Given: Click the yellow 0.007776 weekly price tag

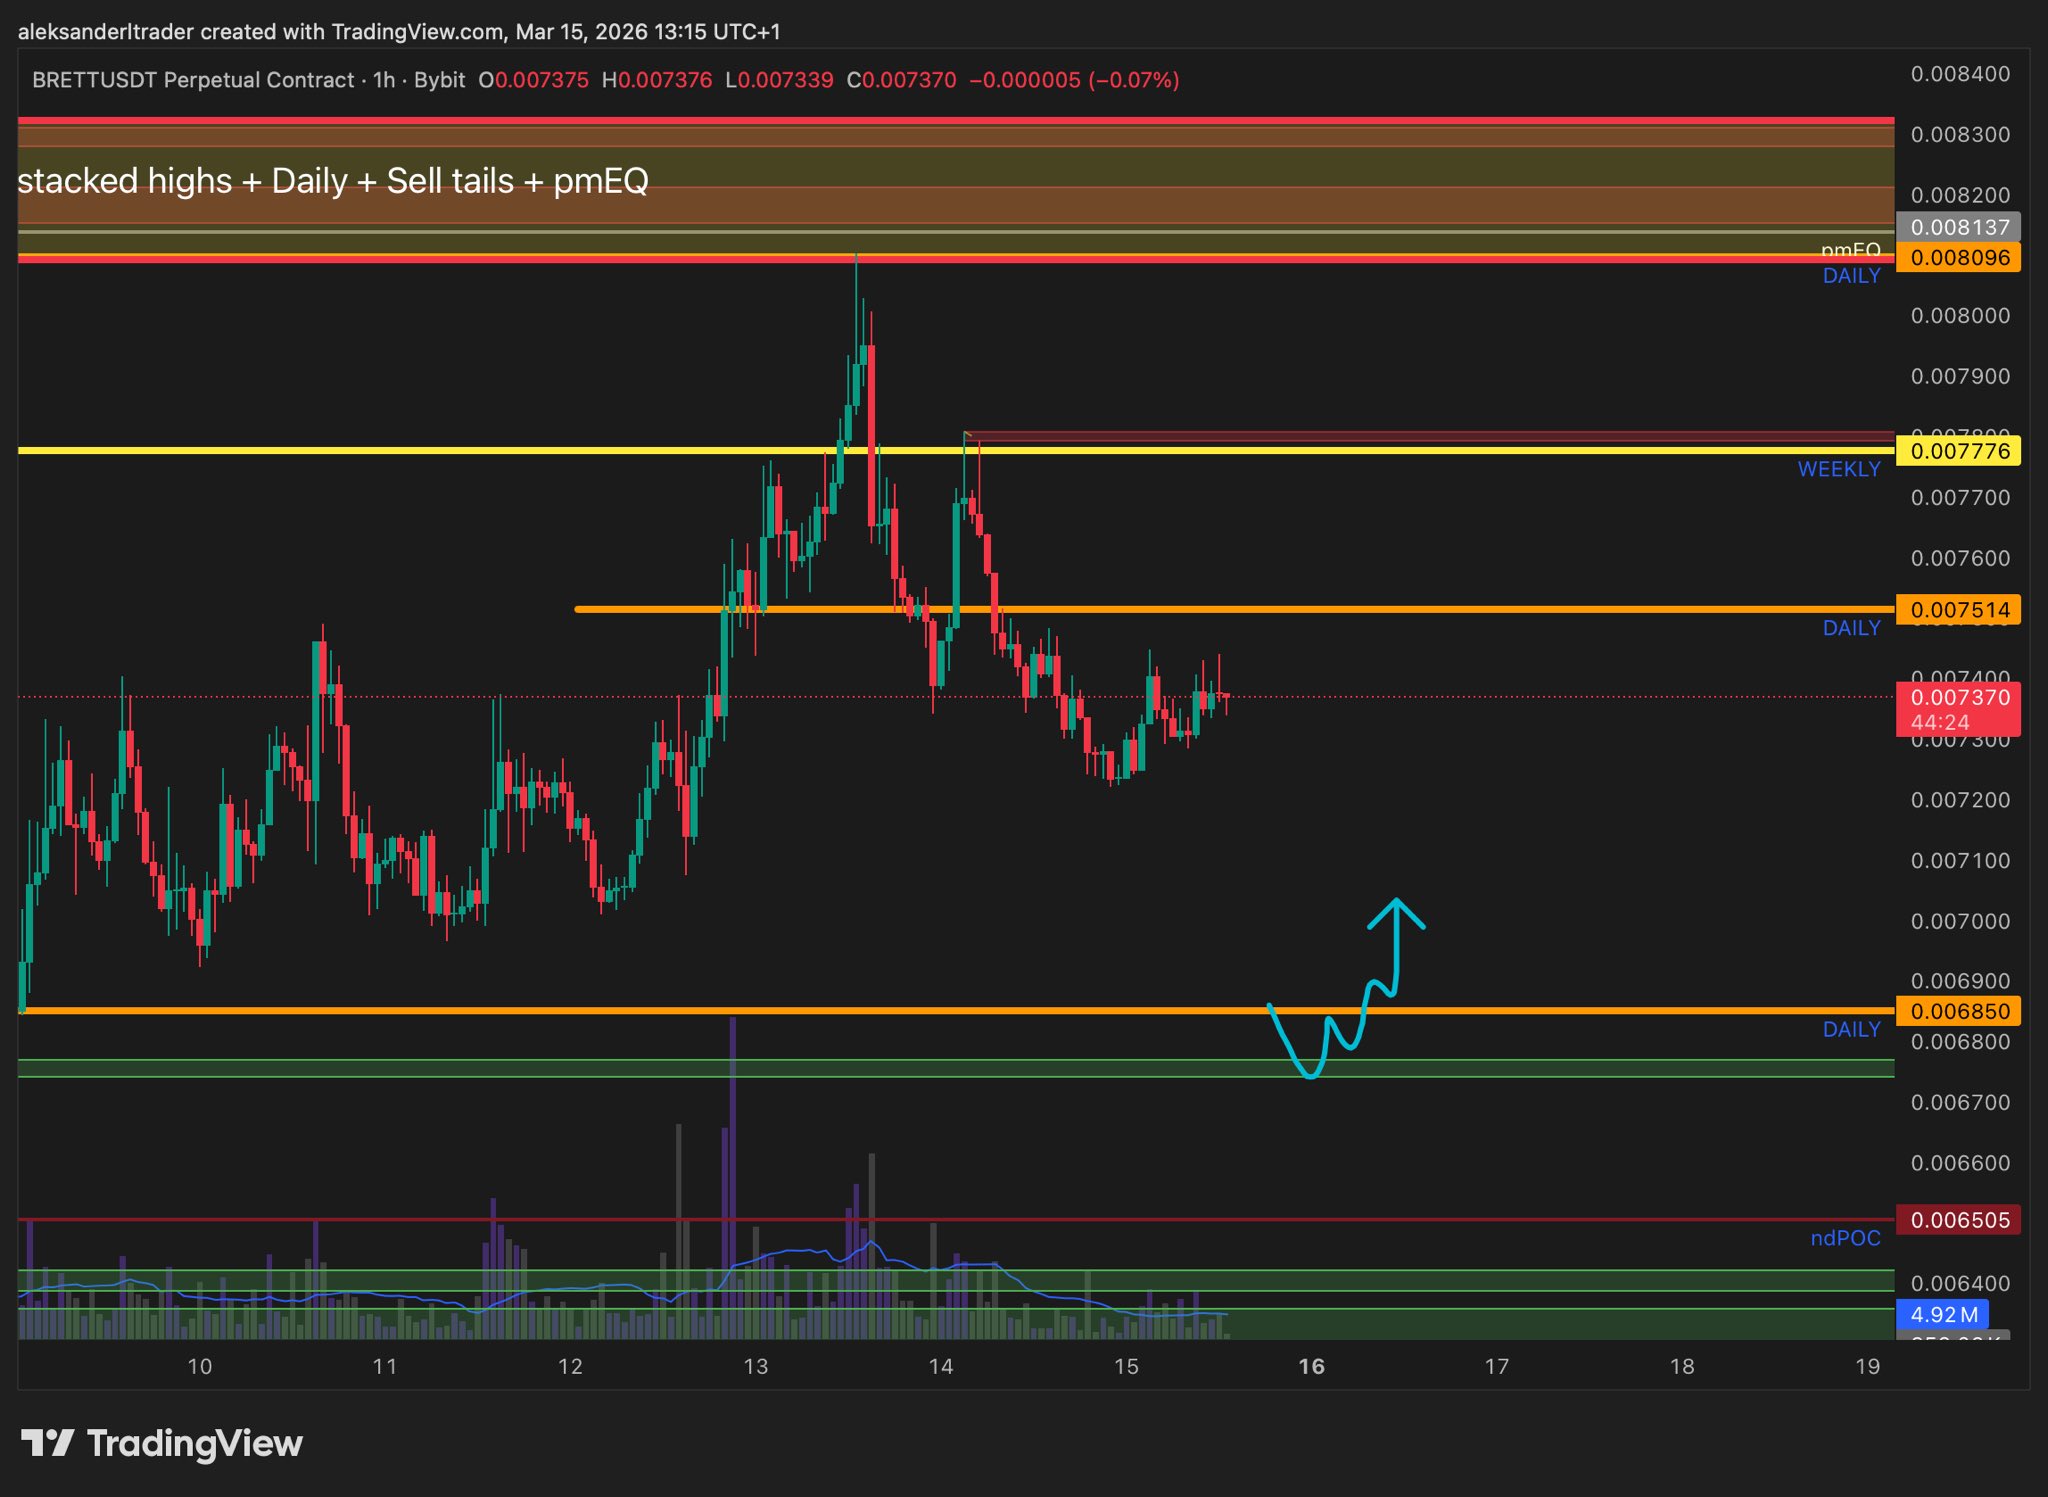Looking at the screenshot, I should (x=1959, y=451).
